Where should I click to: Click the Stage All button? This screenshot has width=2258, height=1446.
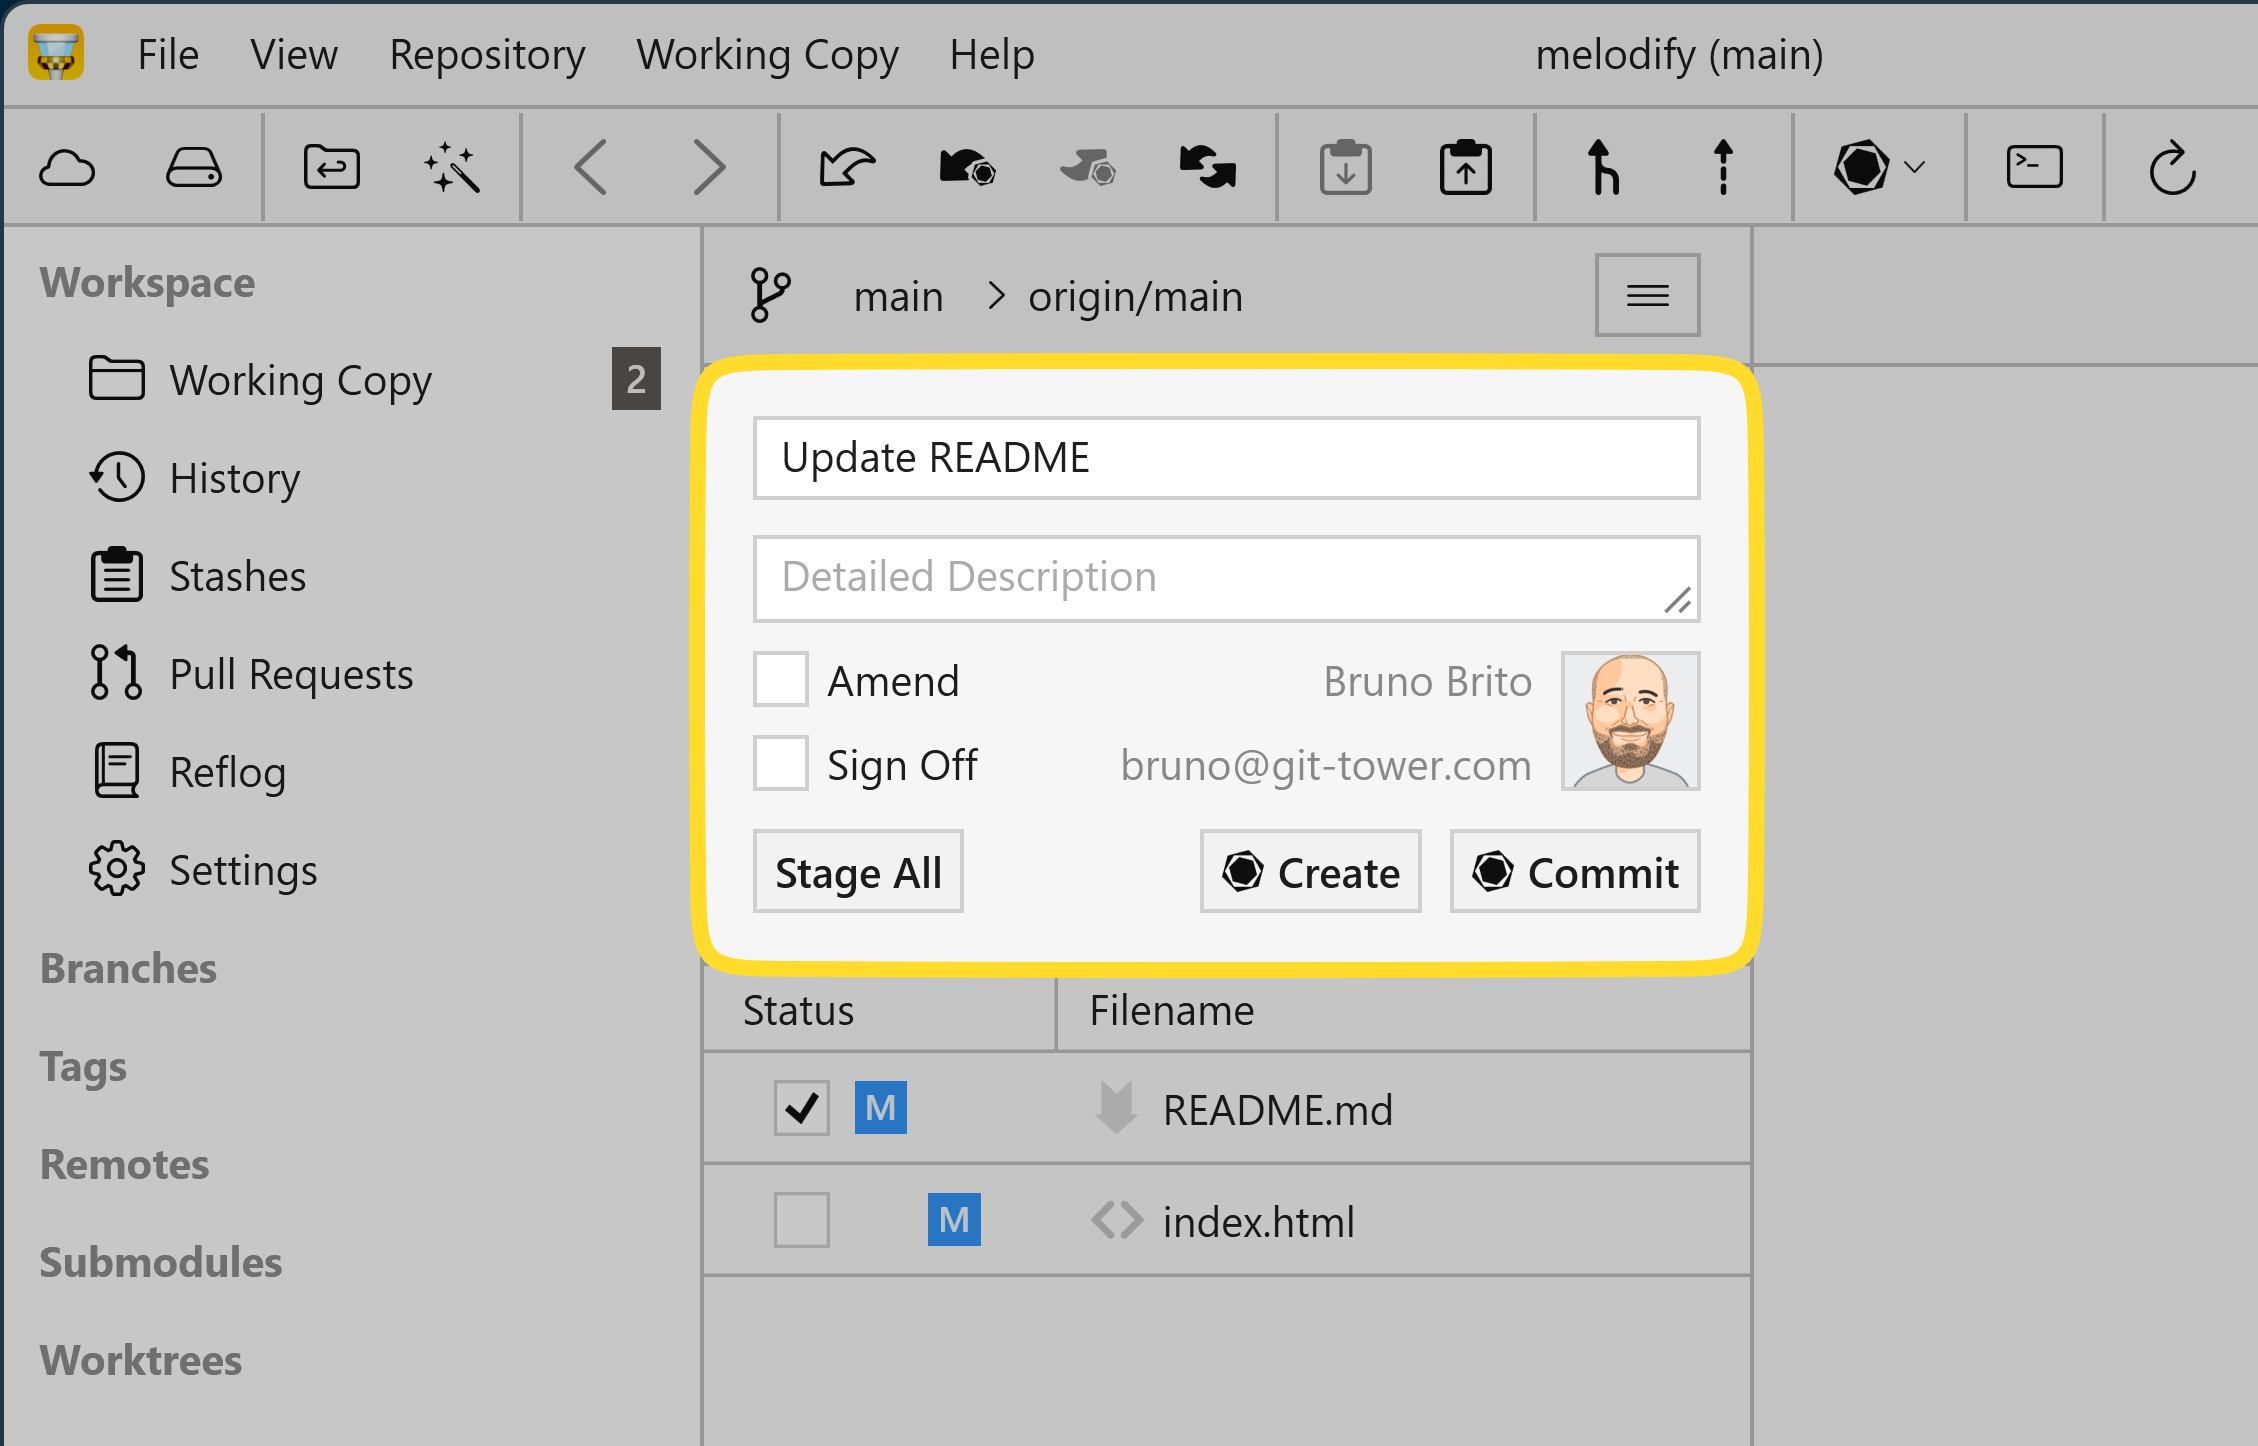pyautogui.click(x=858, y=872)
